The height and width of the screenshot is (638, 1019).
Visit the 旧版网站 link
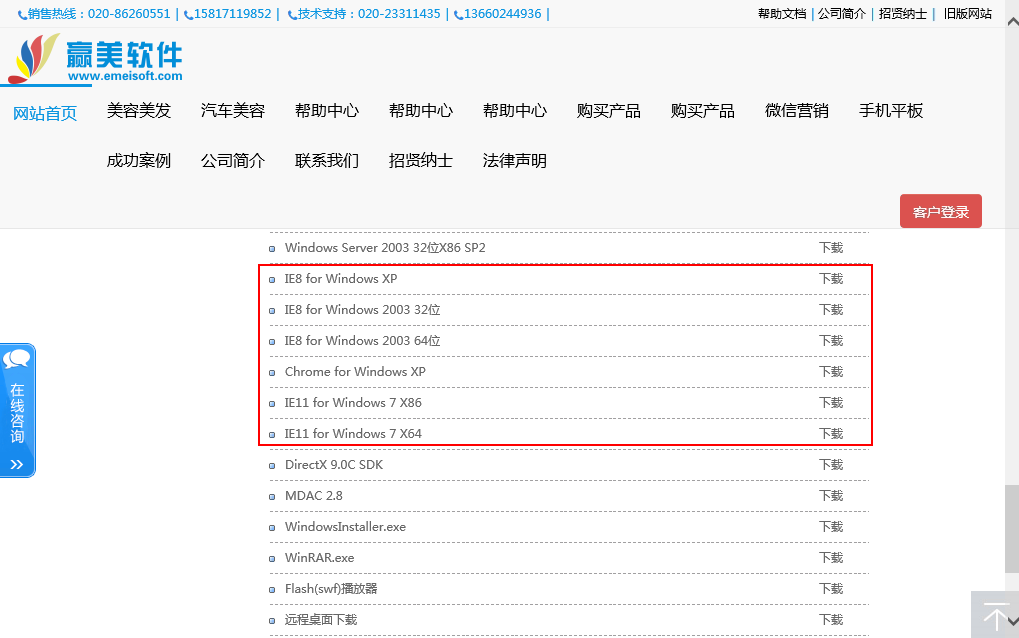(967, 14)
